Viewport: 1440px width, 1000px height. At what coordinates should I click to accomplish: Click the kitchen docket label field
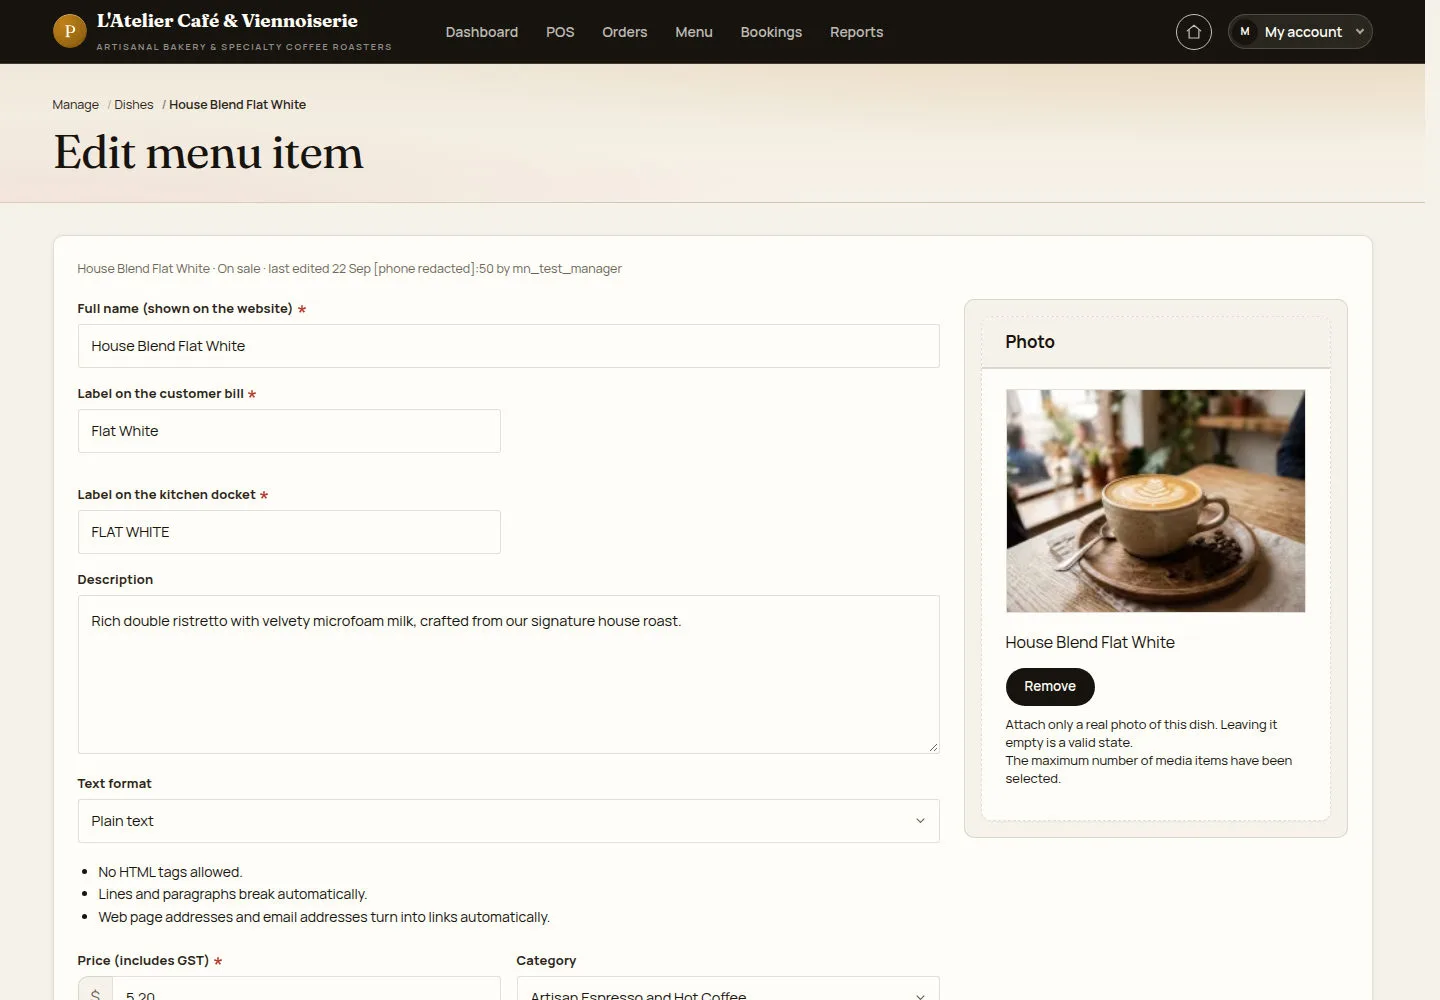[289, 532]
